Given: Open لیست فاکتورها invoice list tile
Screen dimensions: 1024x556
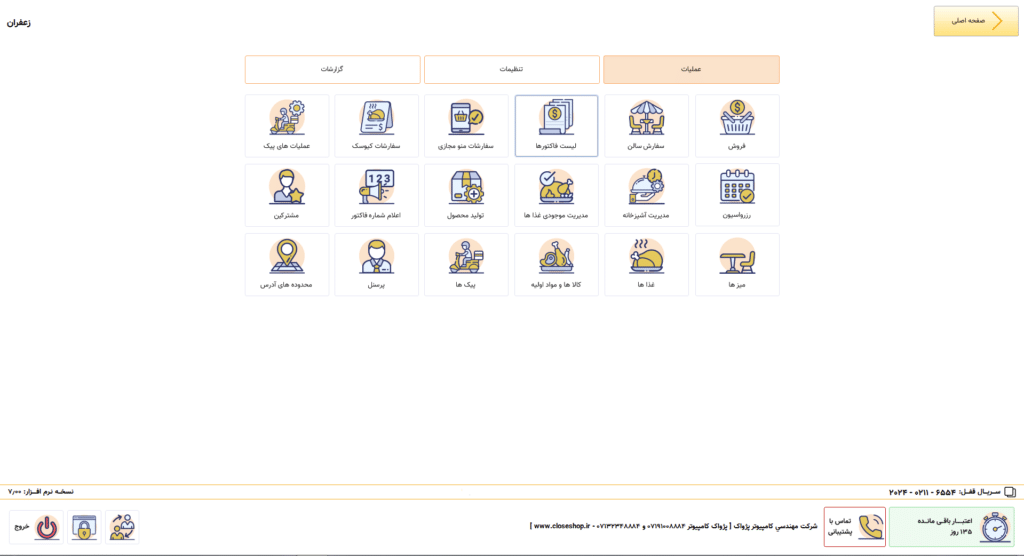Looking at the screenshot, I should click(556, 125).
